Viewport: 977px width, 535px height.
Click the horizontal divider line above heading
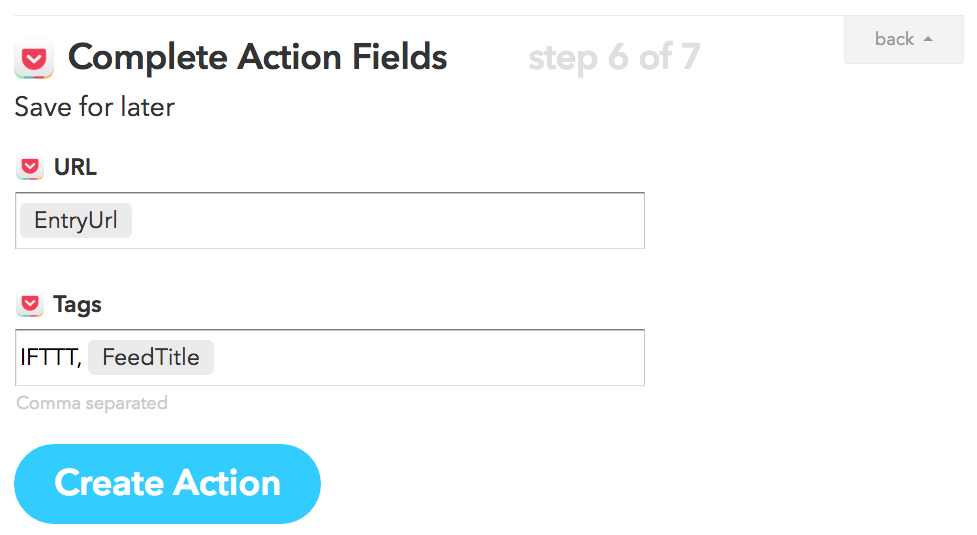pyautogui.click(x=429, y=15)
